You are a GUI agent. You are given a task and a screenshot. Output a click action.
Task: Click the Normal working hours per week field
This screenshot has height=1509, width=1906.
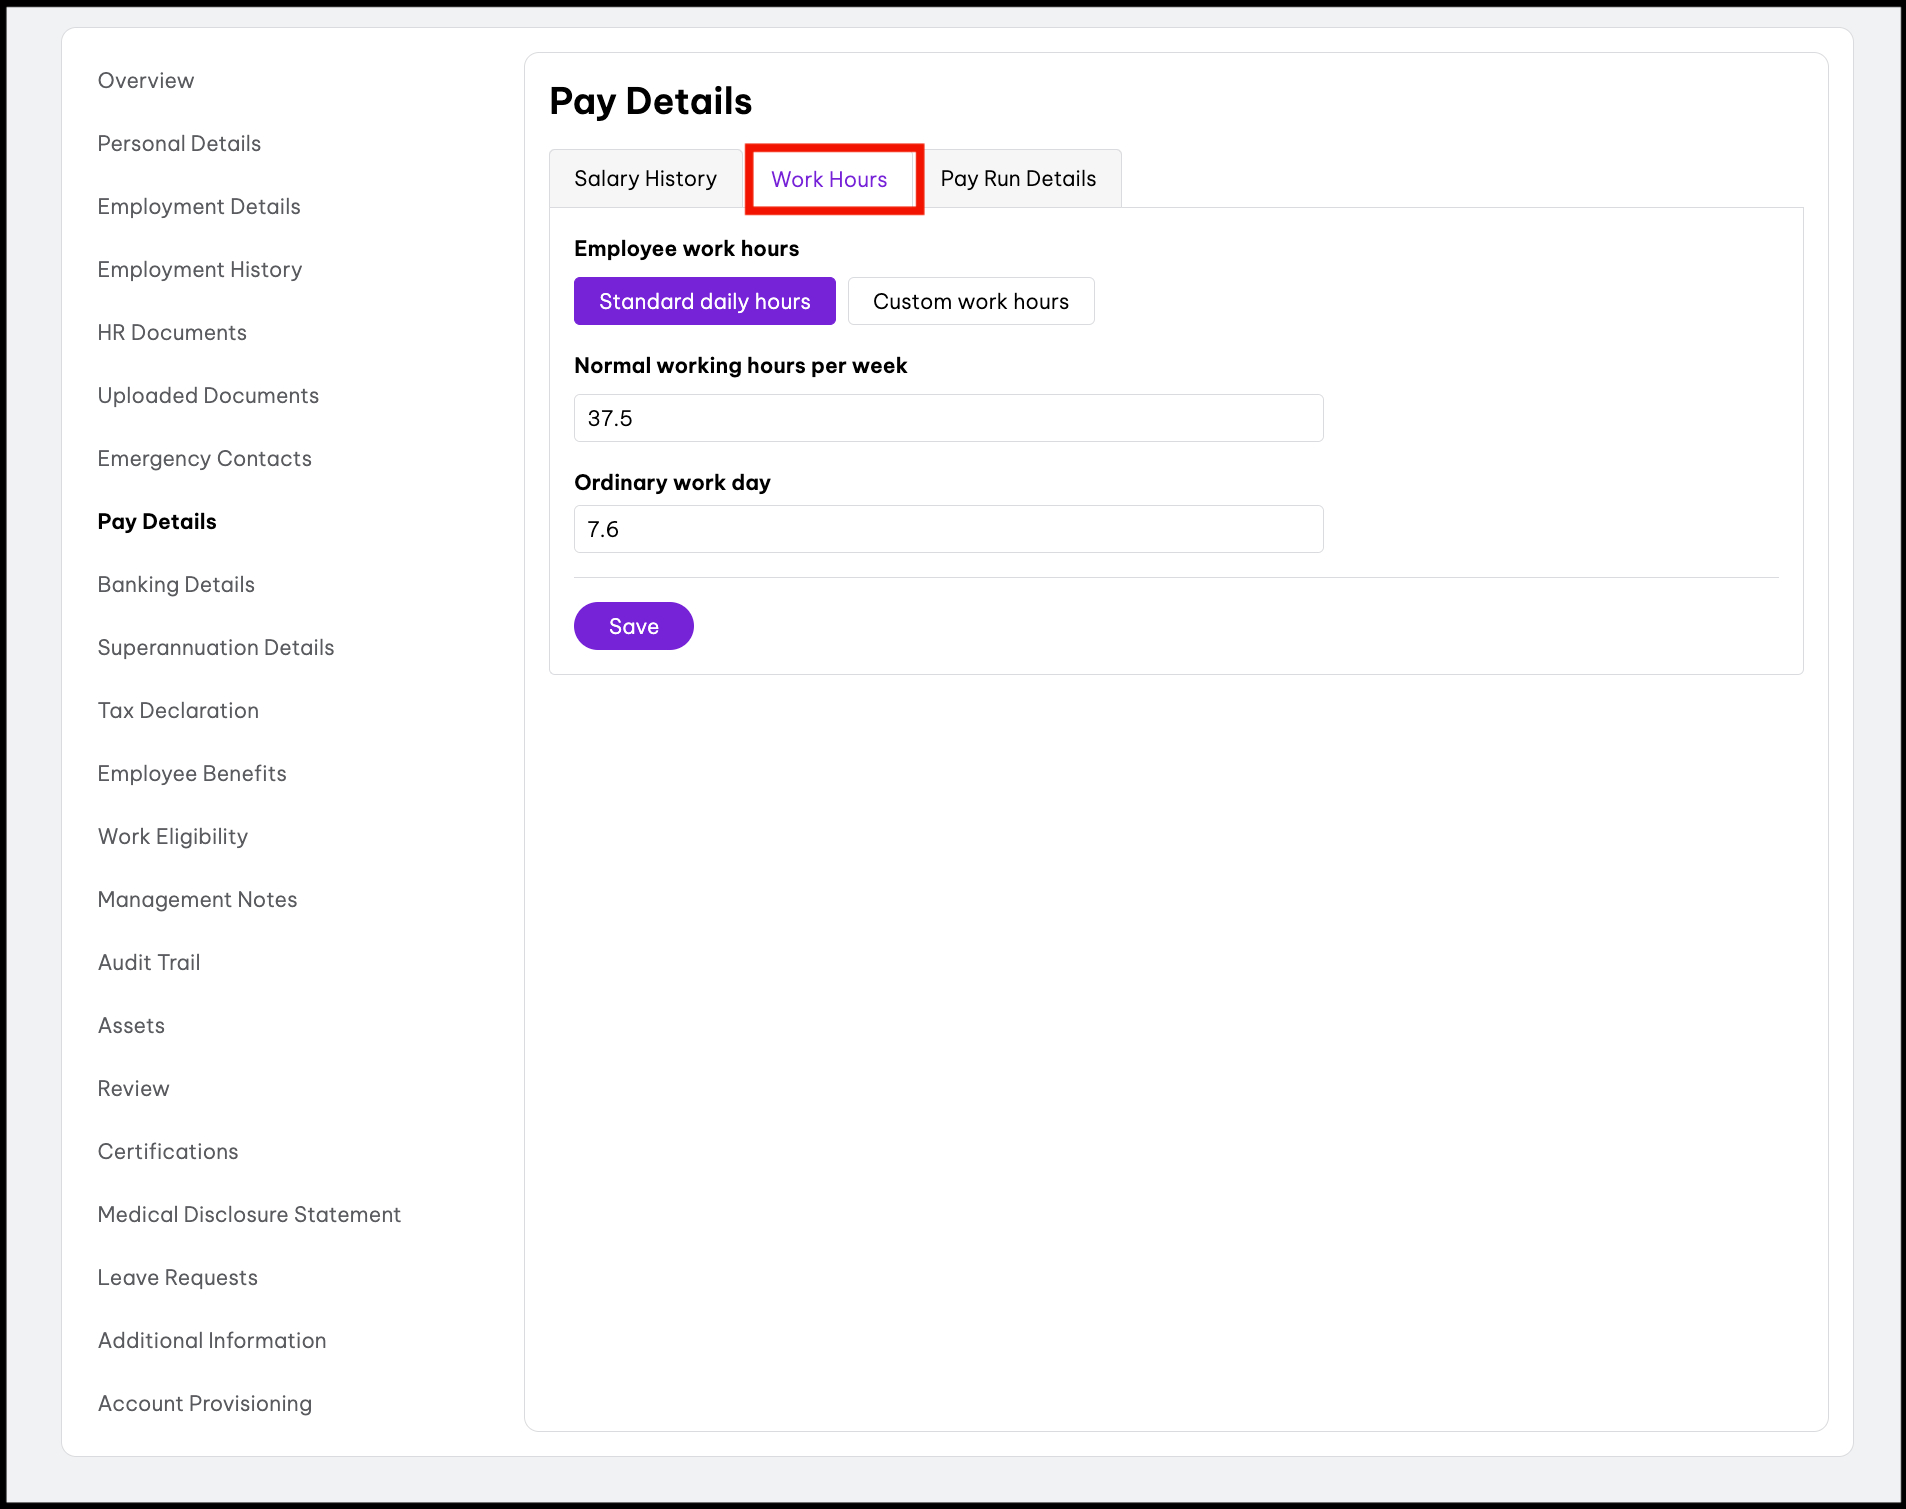(949, 418)
